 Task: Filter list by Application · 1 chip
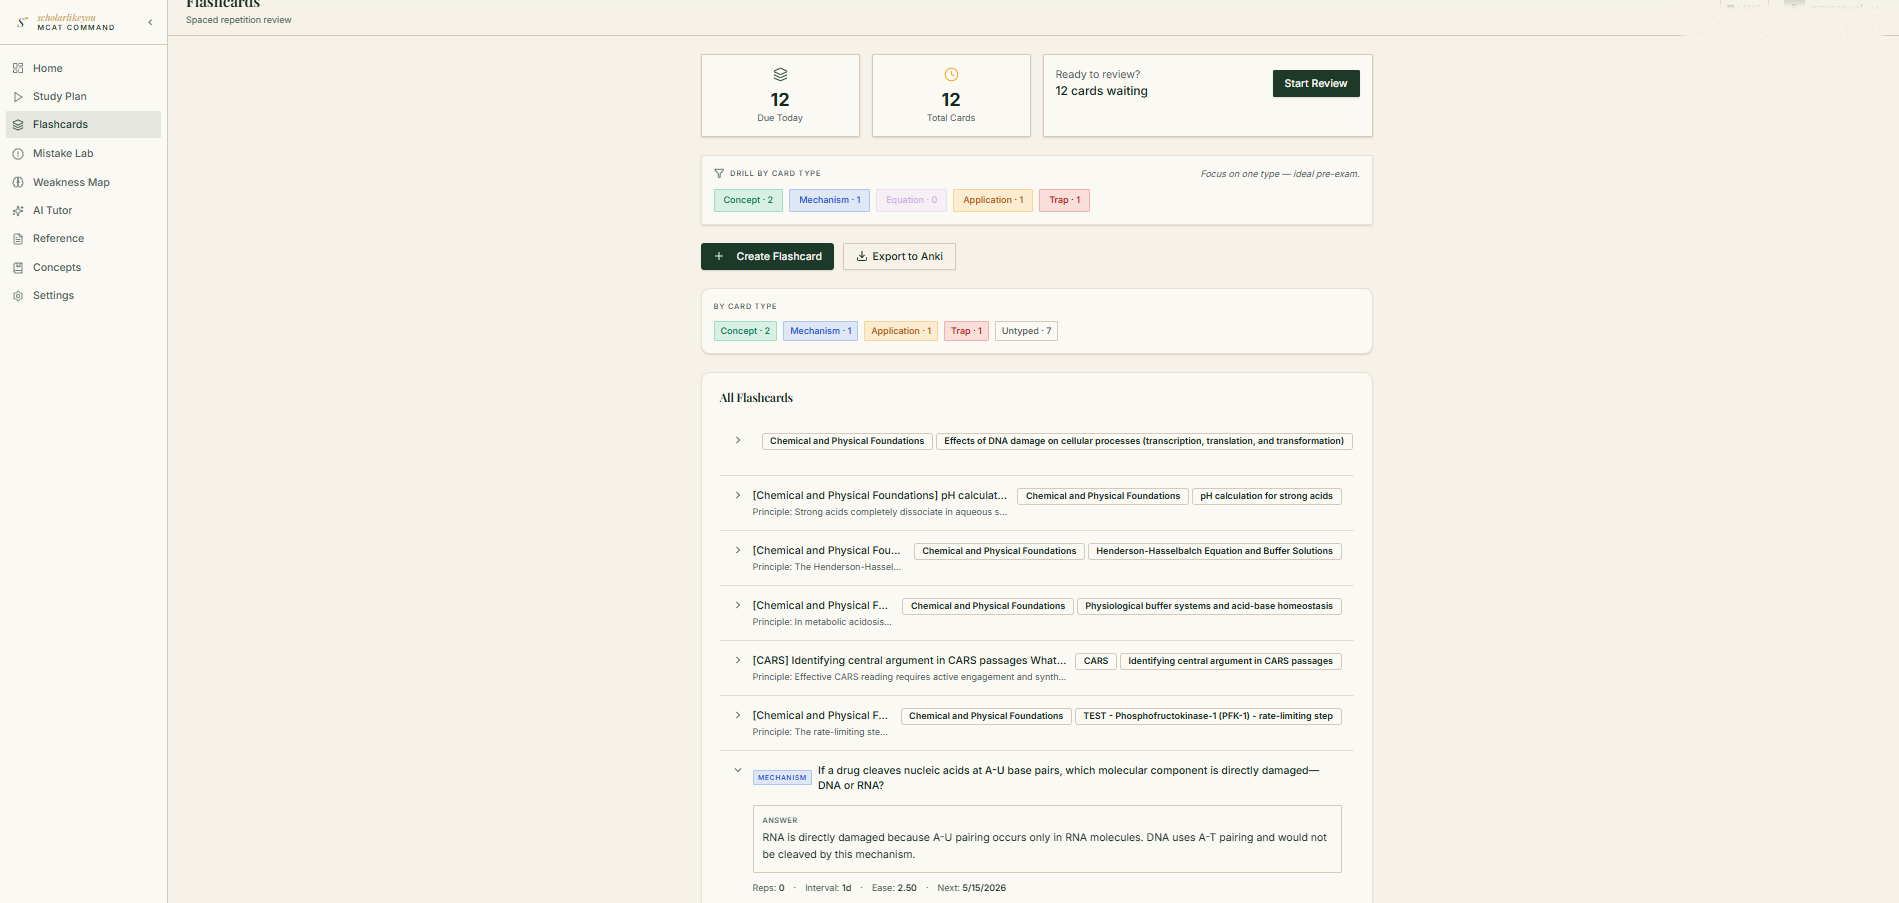(x=901, y=331)
